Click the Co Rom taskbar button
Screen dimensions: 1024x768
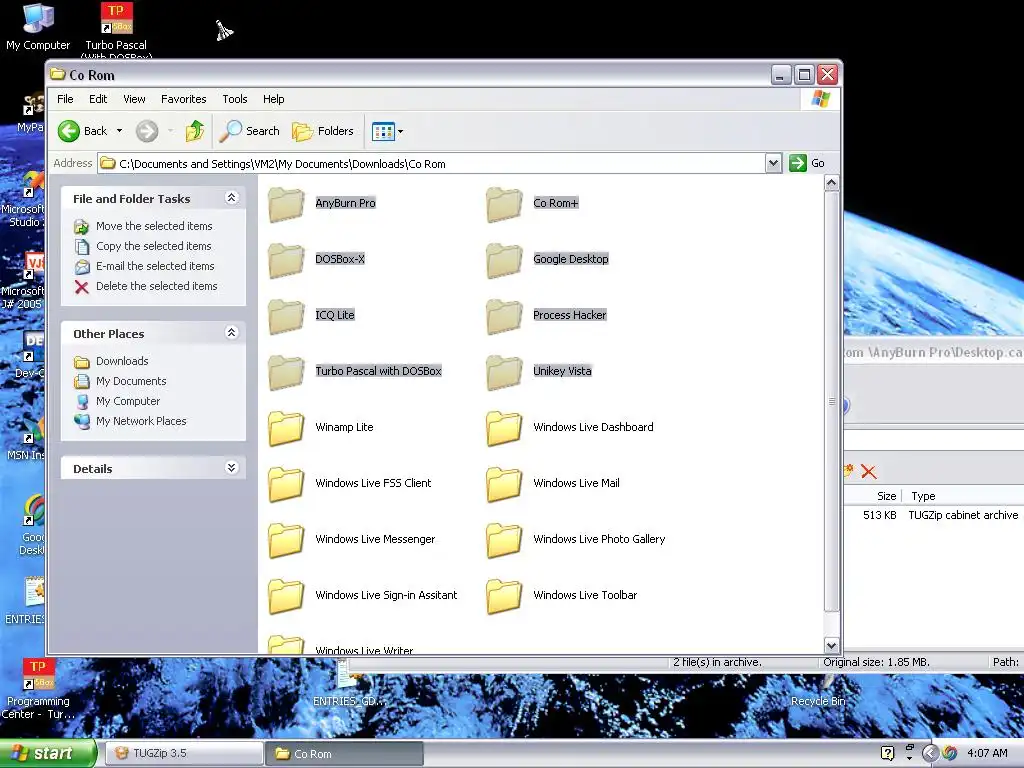[x=344, y=754]
